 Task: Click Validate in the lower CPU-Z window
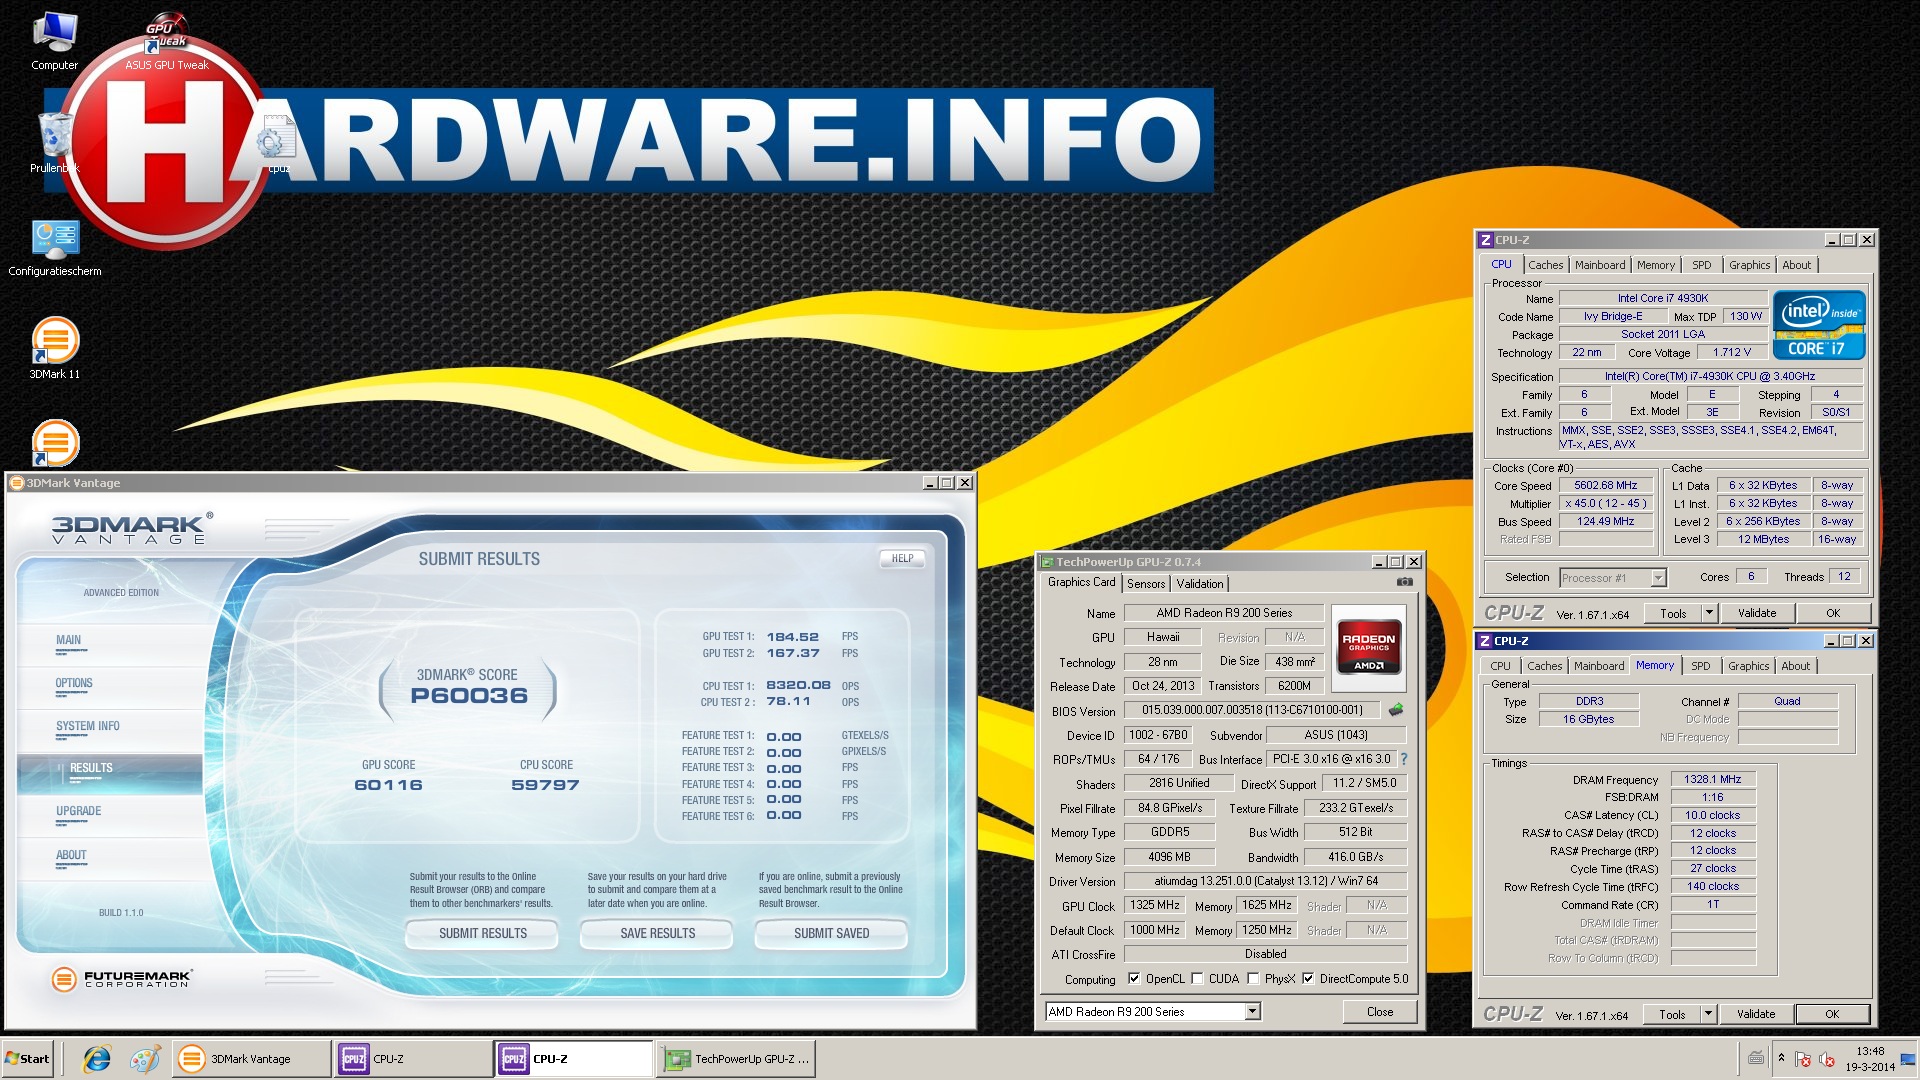pos(1756,1014)
